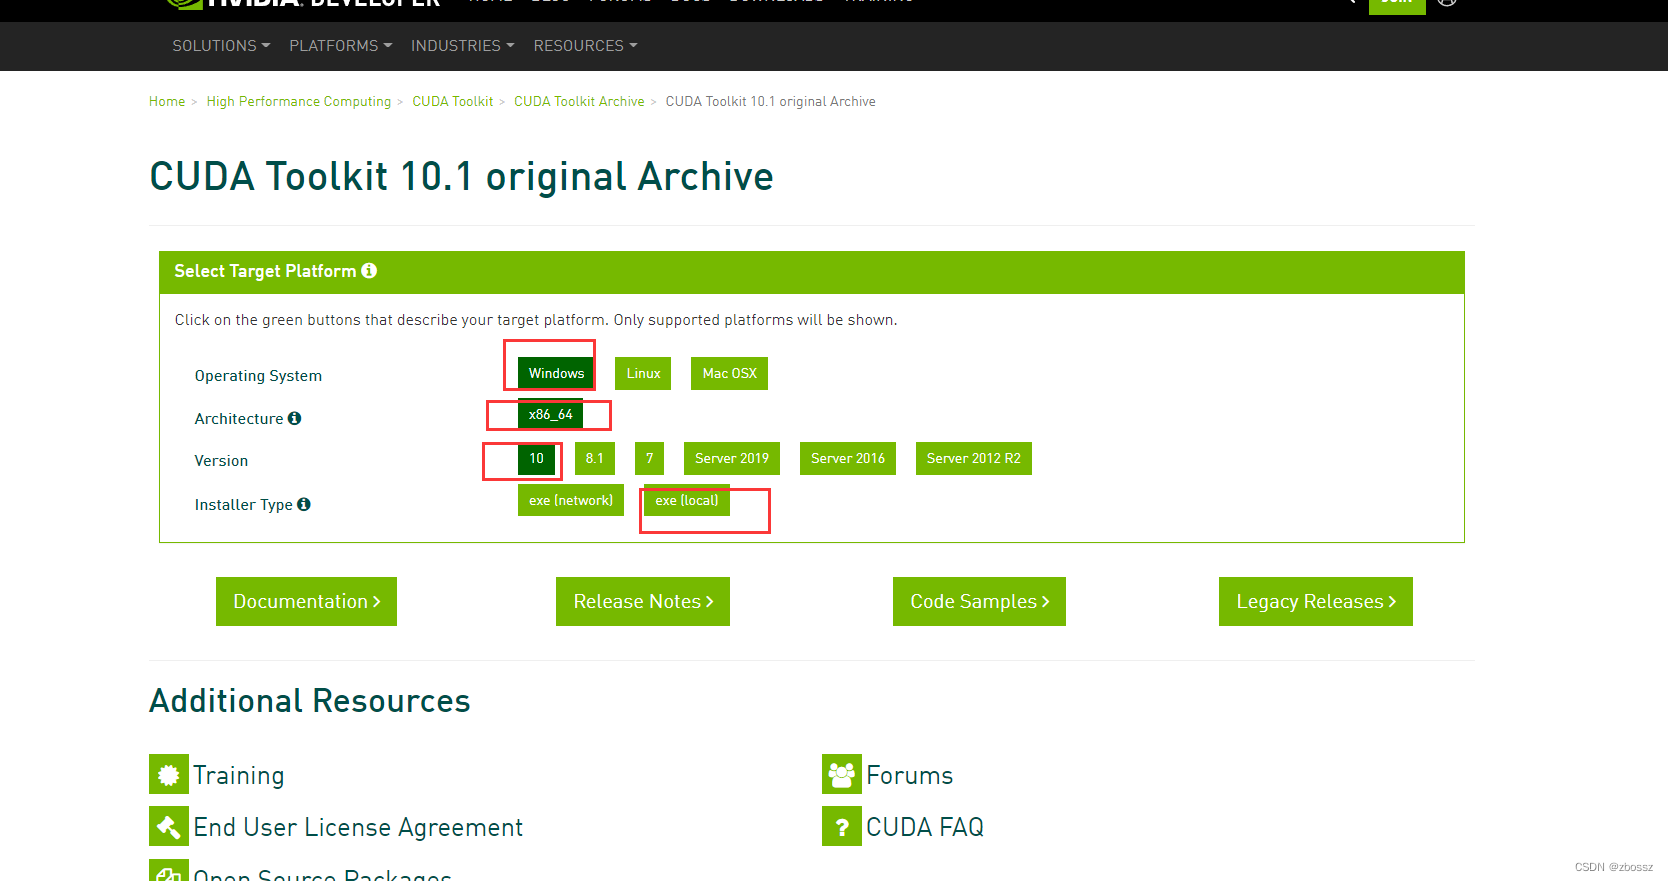Select the exe (local) installer type
Viewport: 1668px width, 881px height.
click(687, 500)
